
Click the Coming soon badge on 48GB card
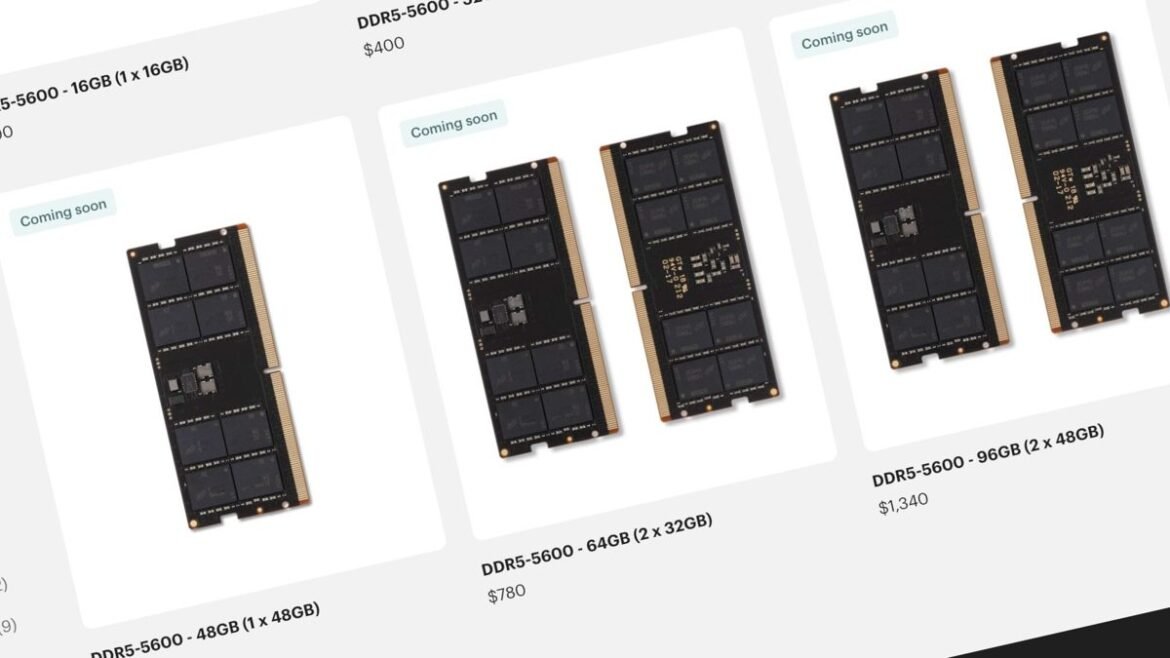click(x=63, y=211)
